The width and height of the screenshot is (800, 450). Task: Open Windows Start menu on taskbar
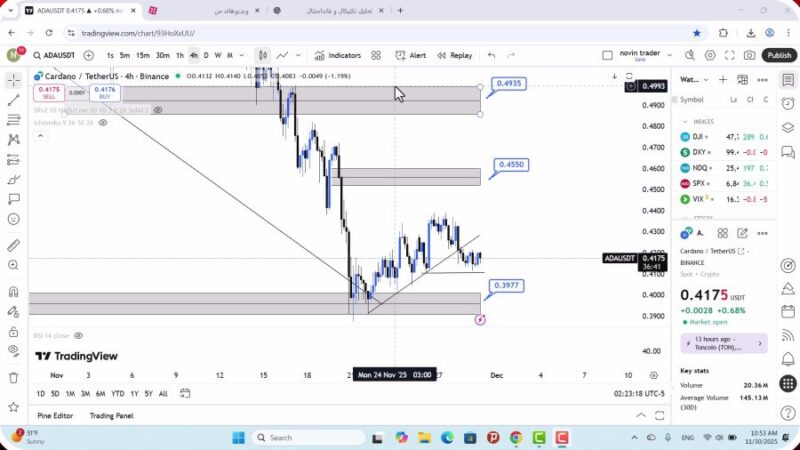(239, 438)
